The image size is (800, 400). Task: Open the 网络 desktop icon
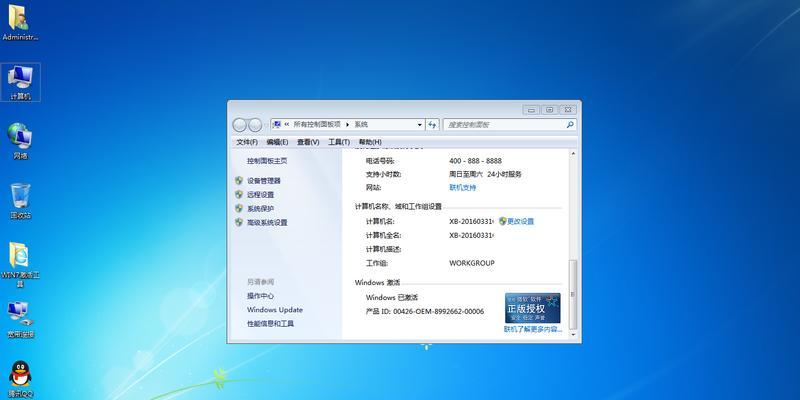[20, 141]
